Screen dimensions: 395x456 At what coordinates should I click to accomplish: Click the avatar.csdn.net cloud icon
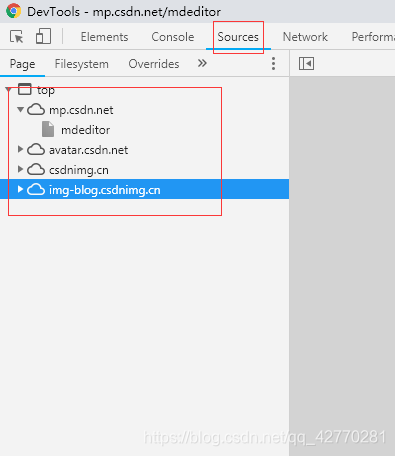36,149
